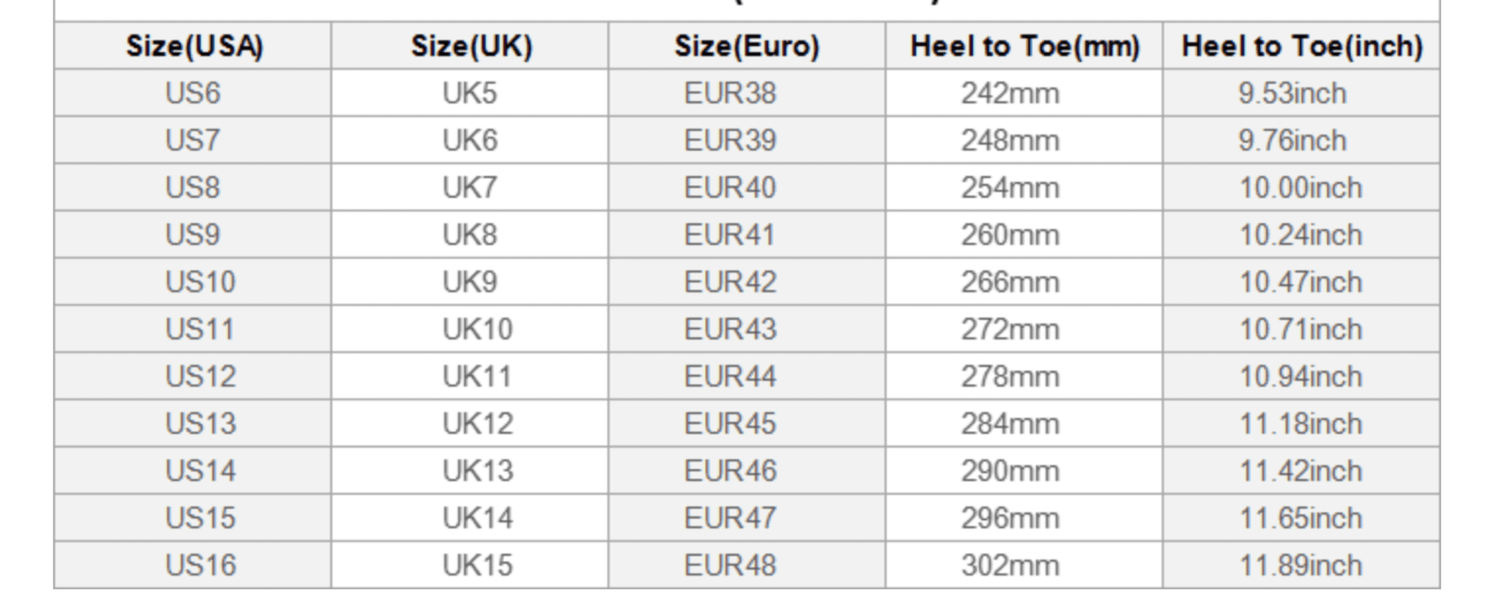
Task: Click the Heel to Toe(mm) header
Action: 1024,46
